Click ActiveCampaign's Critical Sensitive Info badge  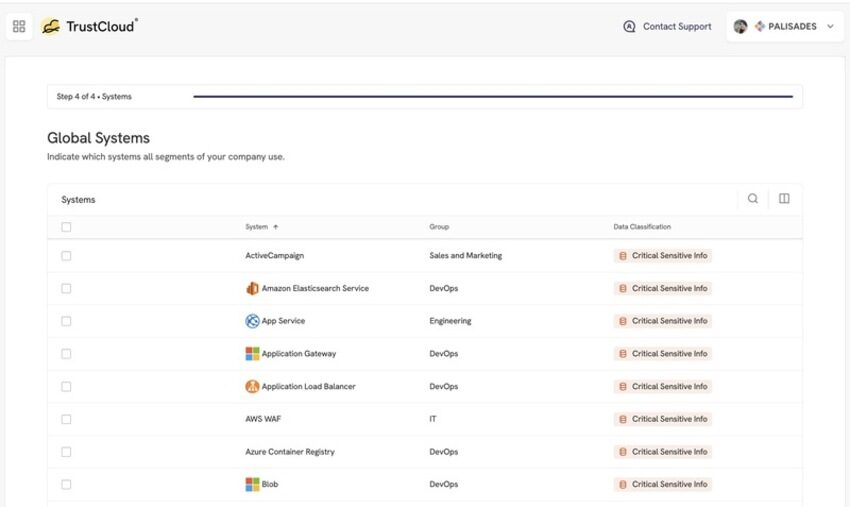[662, 255]
